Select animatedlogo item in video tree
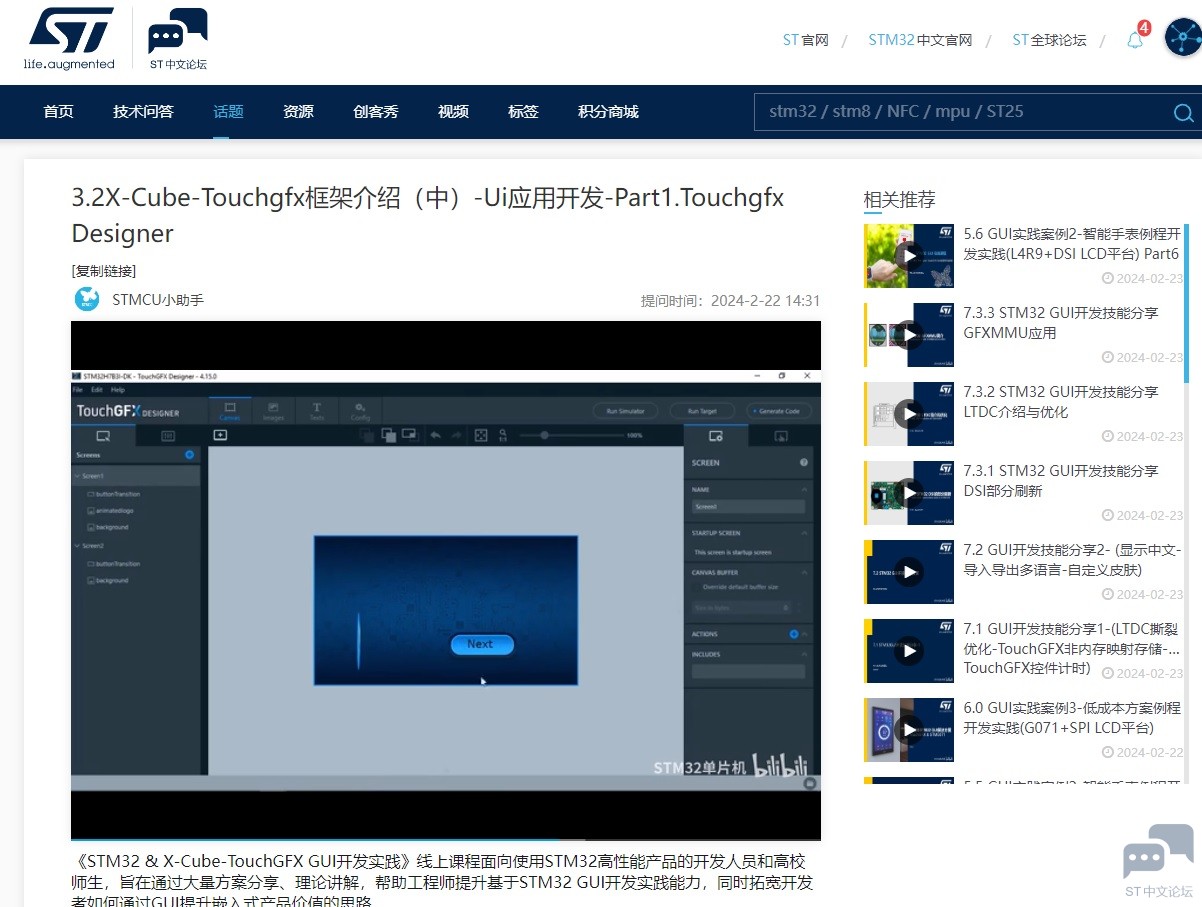 pos(108,510)
